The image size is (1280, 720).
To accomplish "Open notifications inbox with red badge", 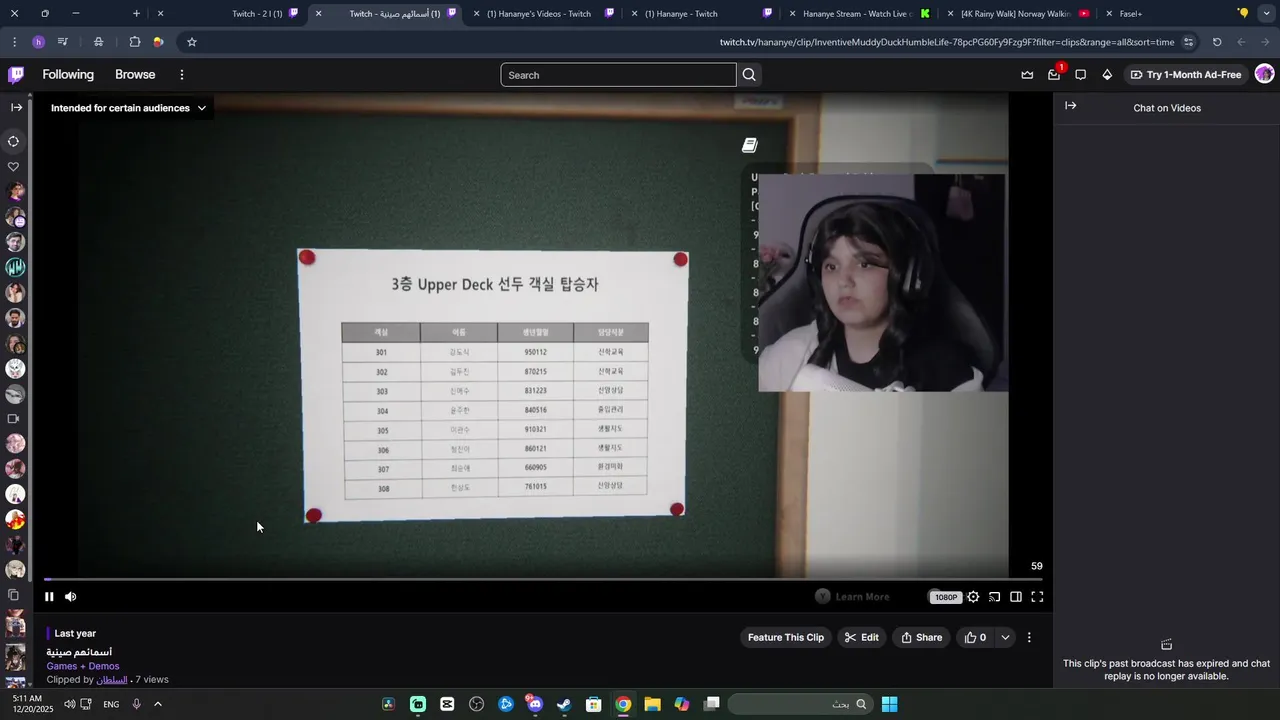I will coord(1054,75).
